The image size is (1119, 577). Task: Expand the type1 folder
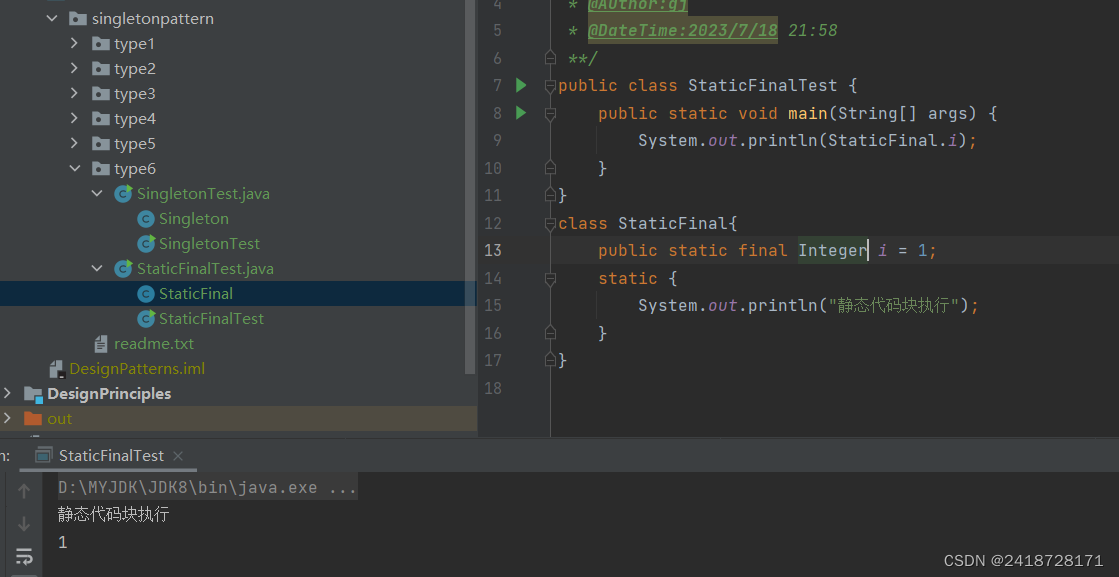tap(75, 43)
